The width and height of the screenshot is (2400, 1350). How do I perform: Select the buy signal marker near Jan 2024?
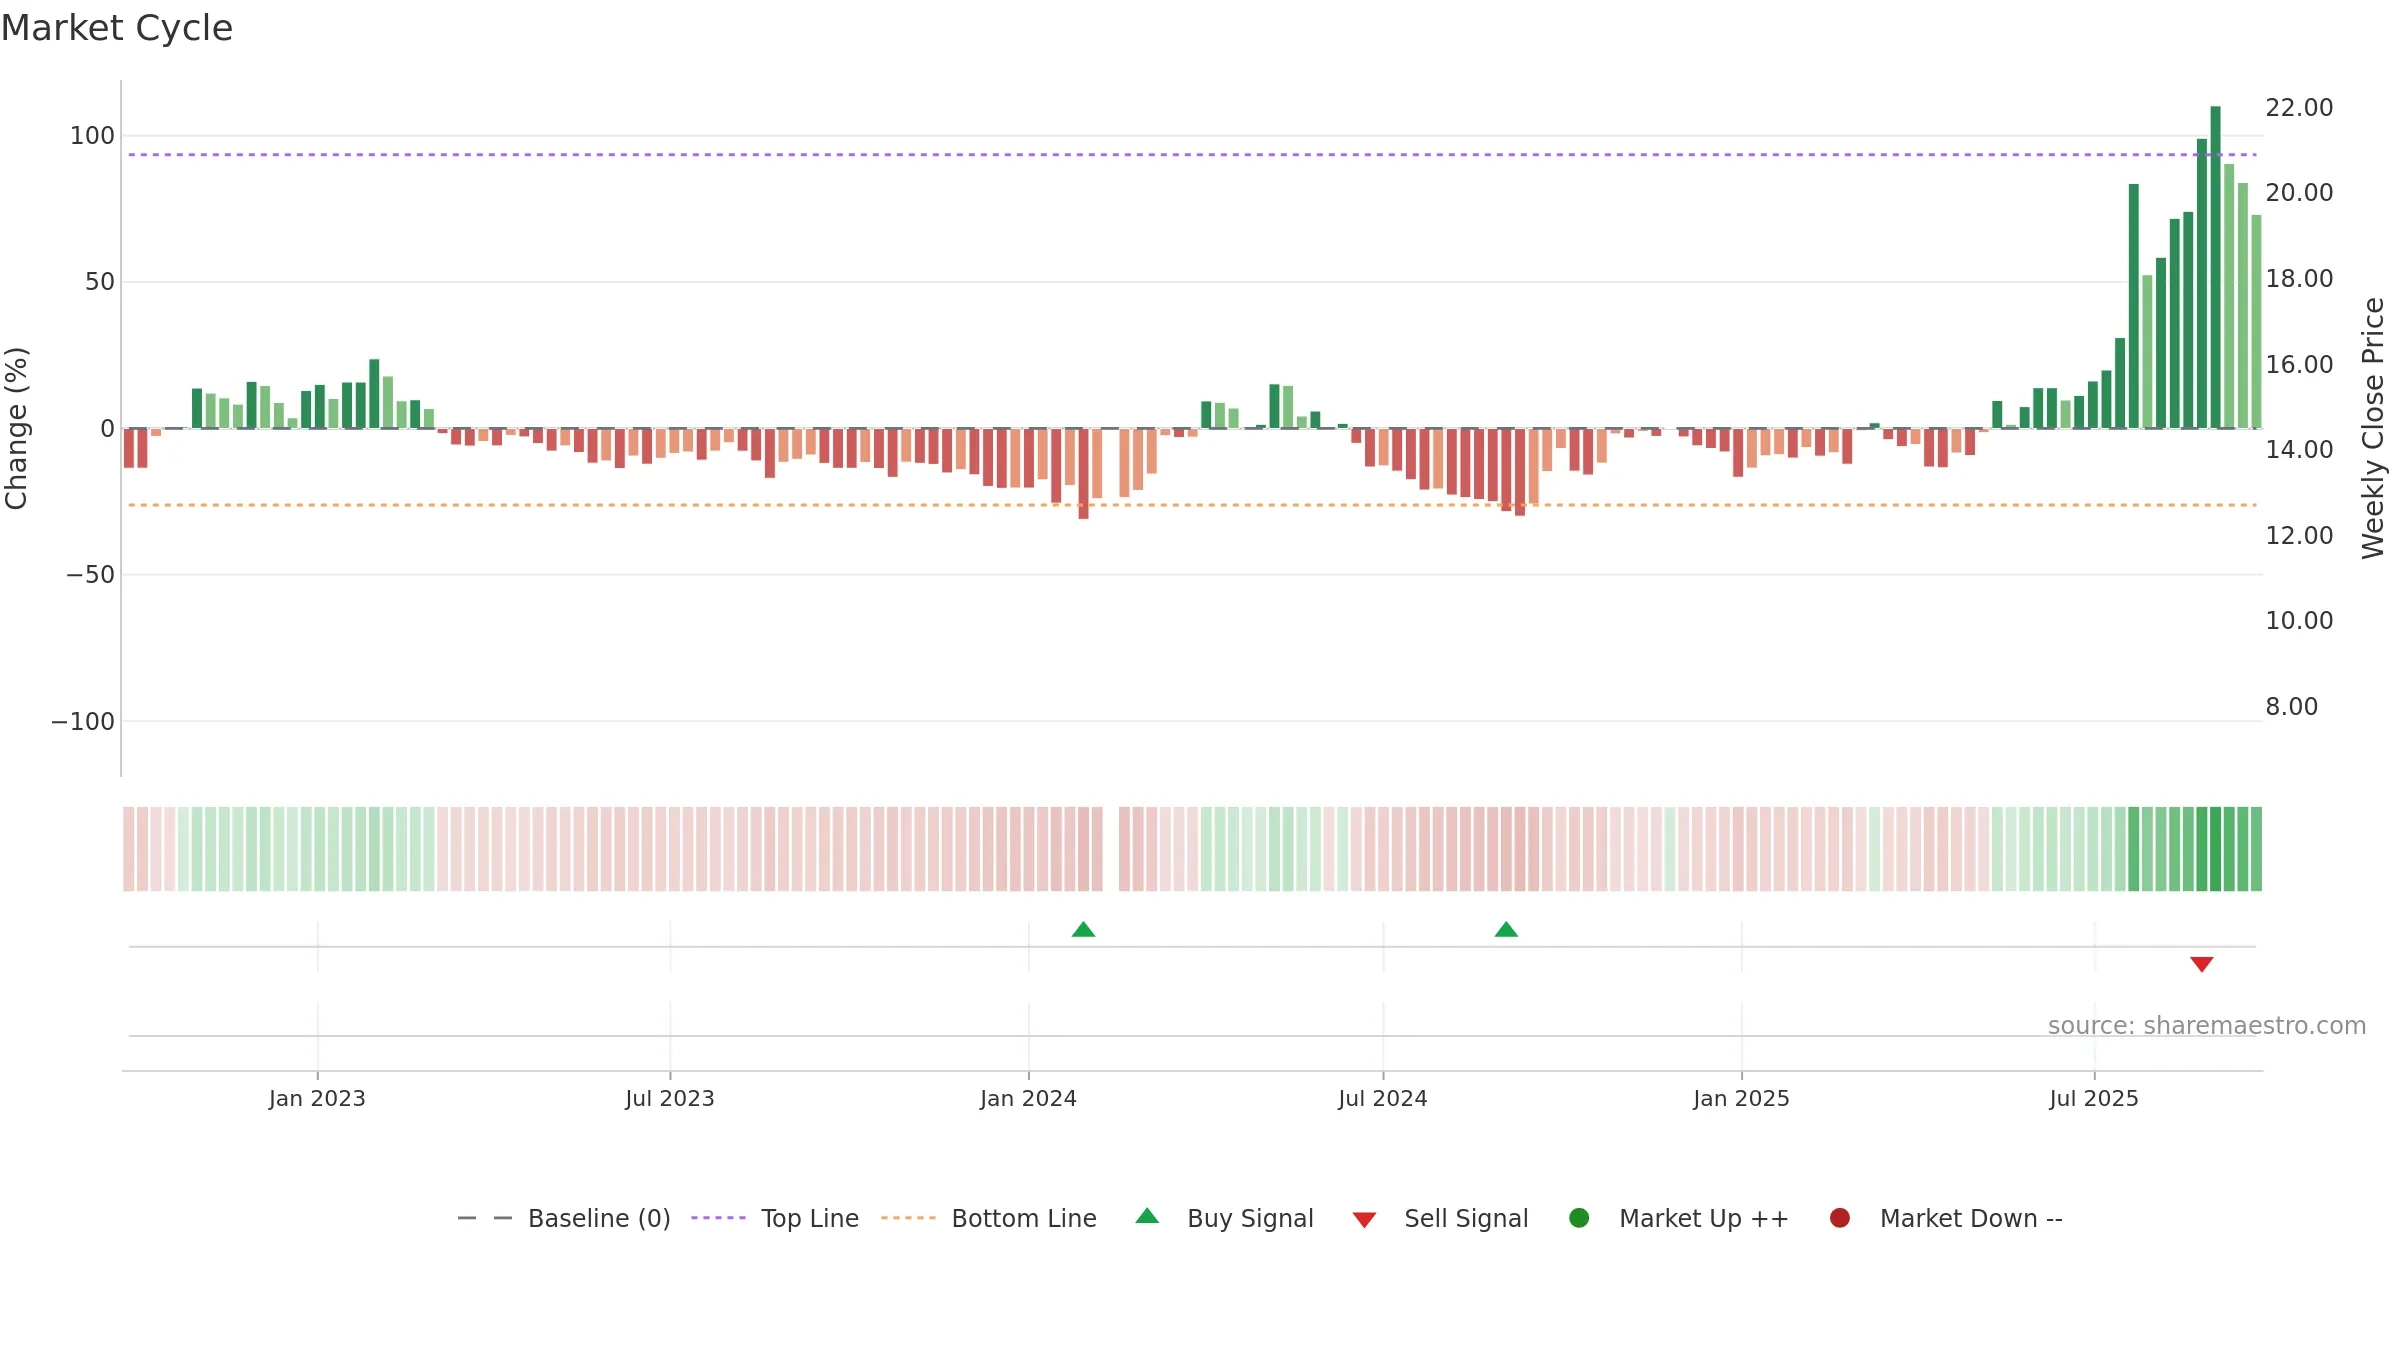pyautogui.click(x=1083, y=930)
